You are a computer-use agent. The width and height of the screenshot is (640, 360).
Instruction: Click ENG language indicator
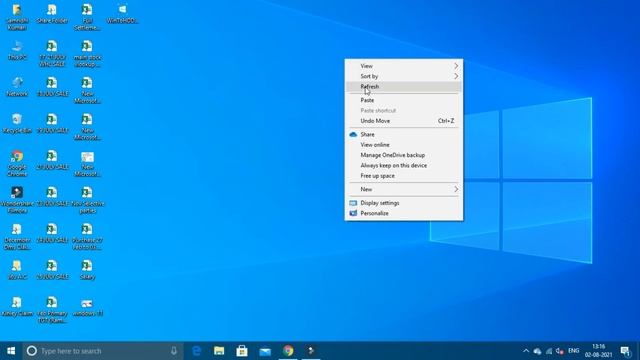click(573, 351)
